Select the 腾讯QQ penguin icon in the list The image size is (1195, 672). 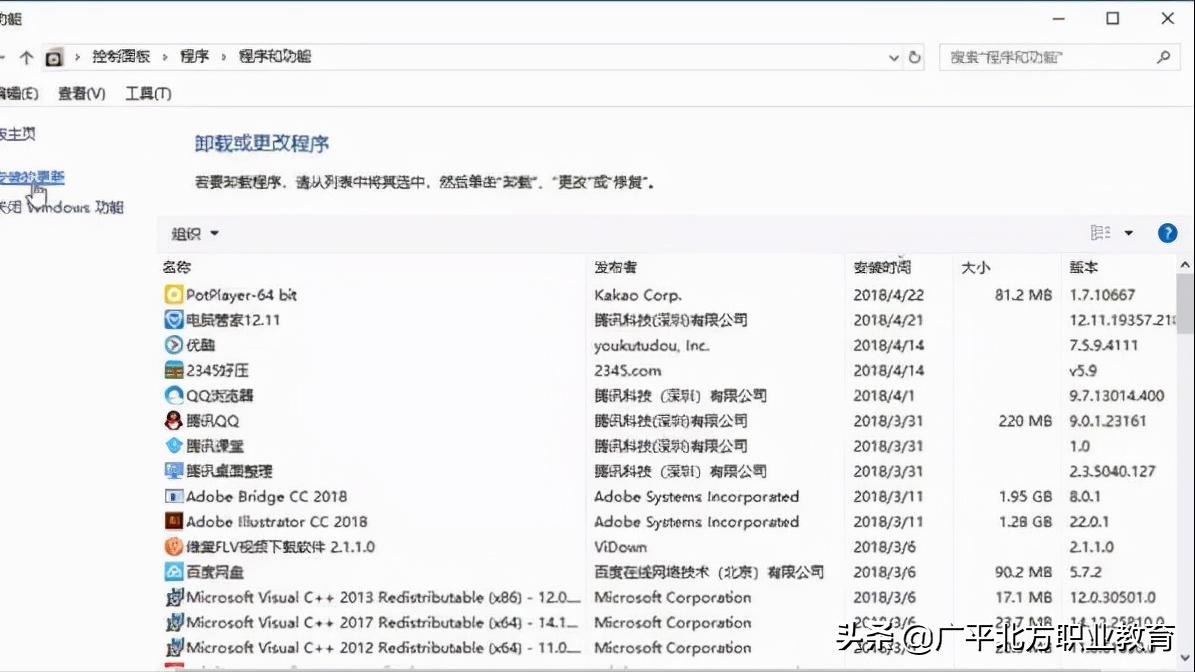point(175,420)
